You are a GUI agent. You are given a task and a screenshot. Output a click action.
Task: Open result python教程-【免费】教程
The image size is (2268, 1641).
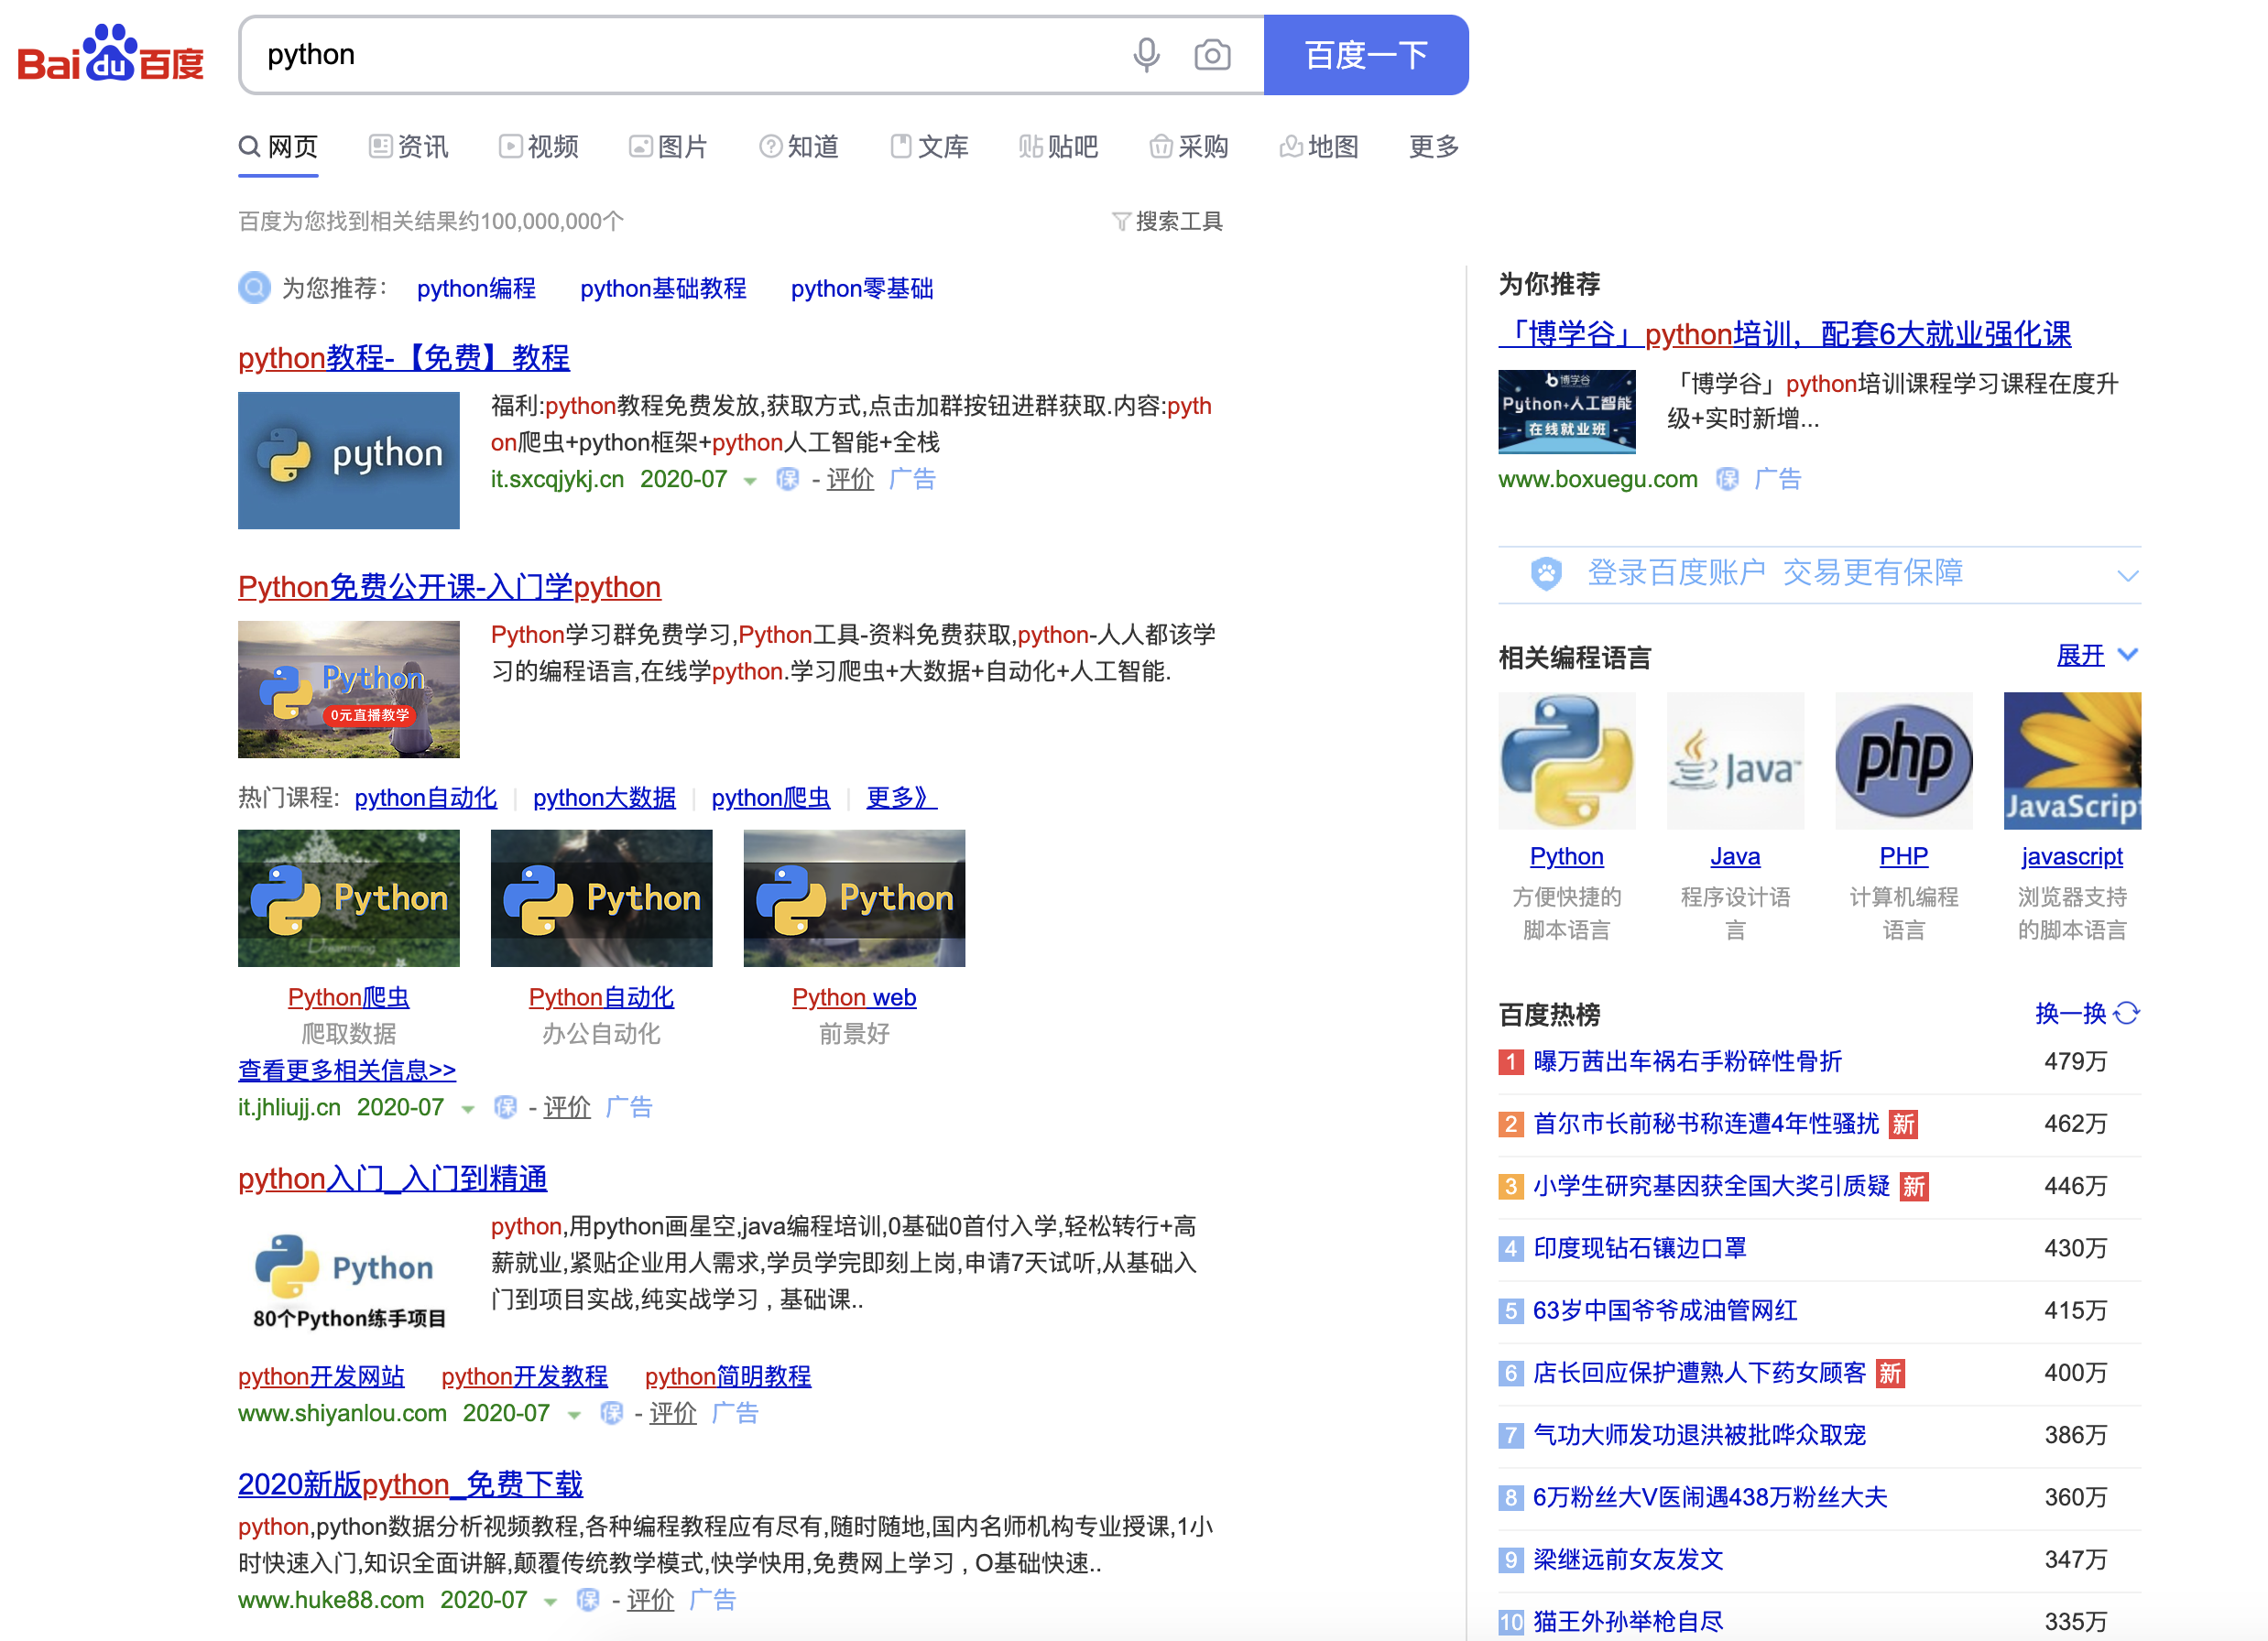(x=404, y=357)
